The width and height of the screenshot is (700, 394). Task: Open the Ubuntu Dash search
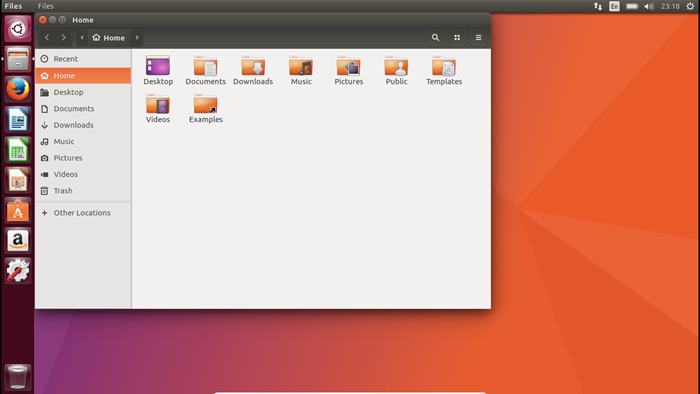(18, 29)
